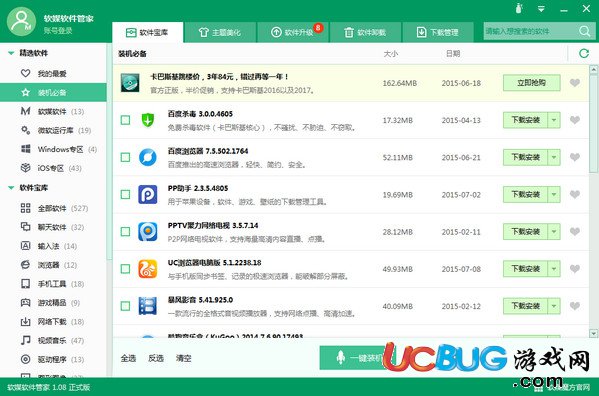Open 全部软件 category in sidebar
This screenshot has height=396, width=599.
(53, 208)
